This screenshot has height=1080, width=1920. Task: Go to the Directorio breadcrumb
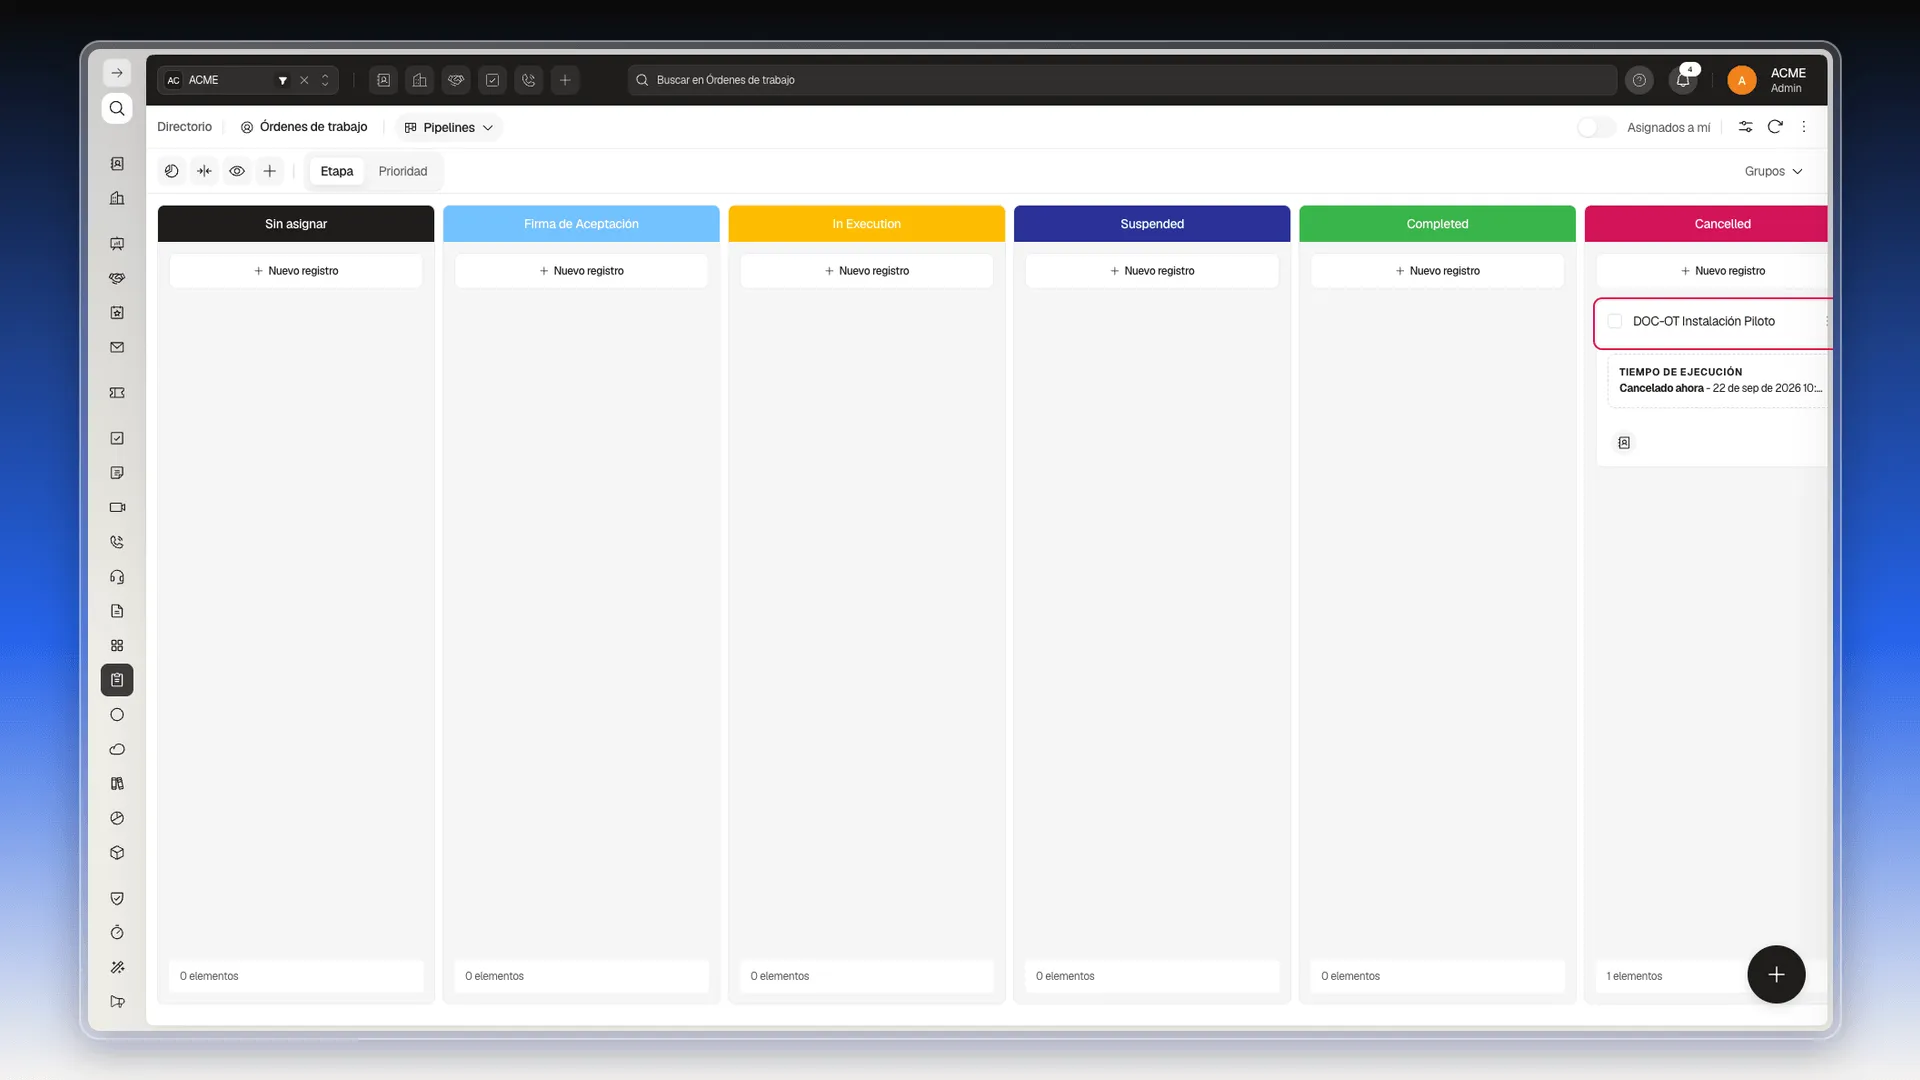[x=185, y=127]
